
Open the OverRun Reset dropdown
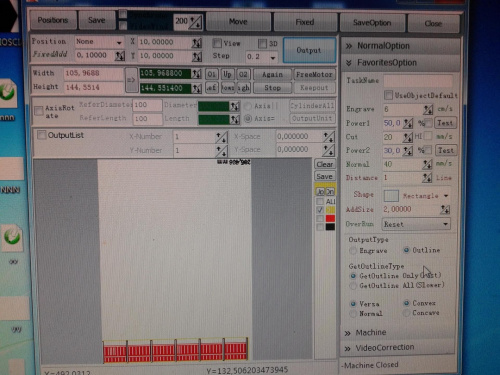[416, 224]
